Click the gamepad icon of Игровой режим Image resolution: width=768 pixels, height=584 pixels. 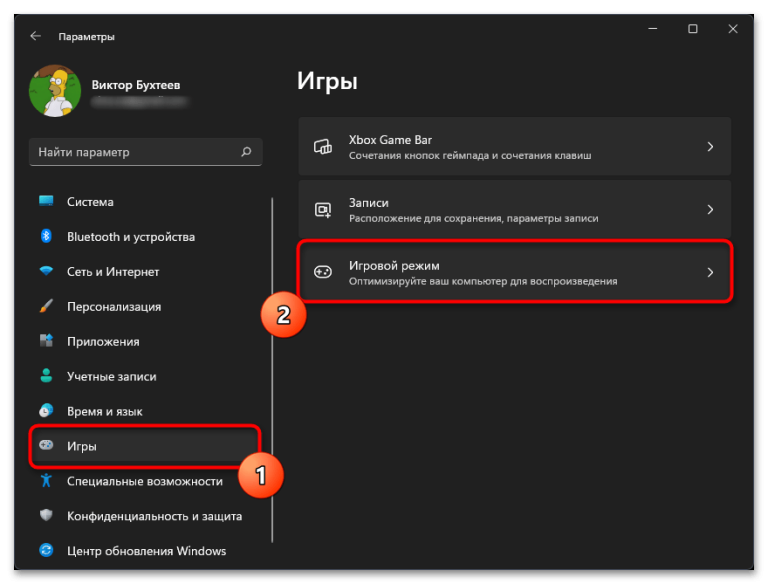[323, 272]
